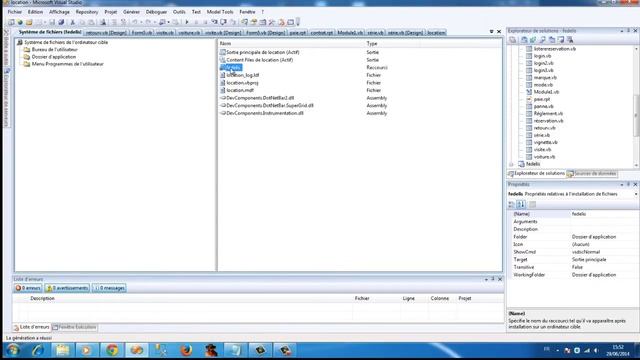Select location.mdf in the file list
This screenshot has width=640, height=360.
pos(240,90)
